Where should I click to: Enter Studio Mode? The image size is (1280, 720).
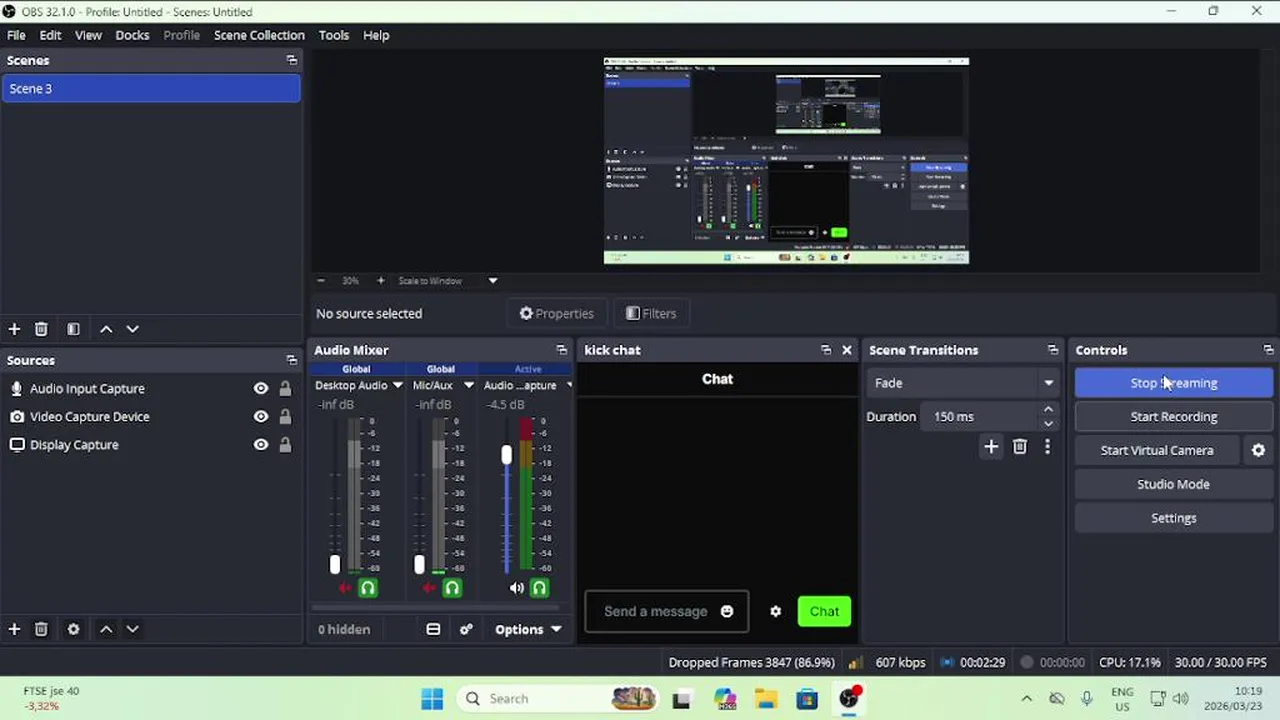coord(1173,484)
